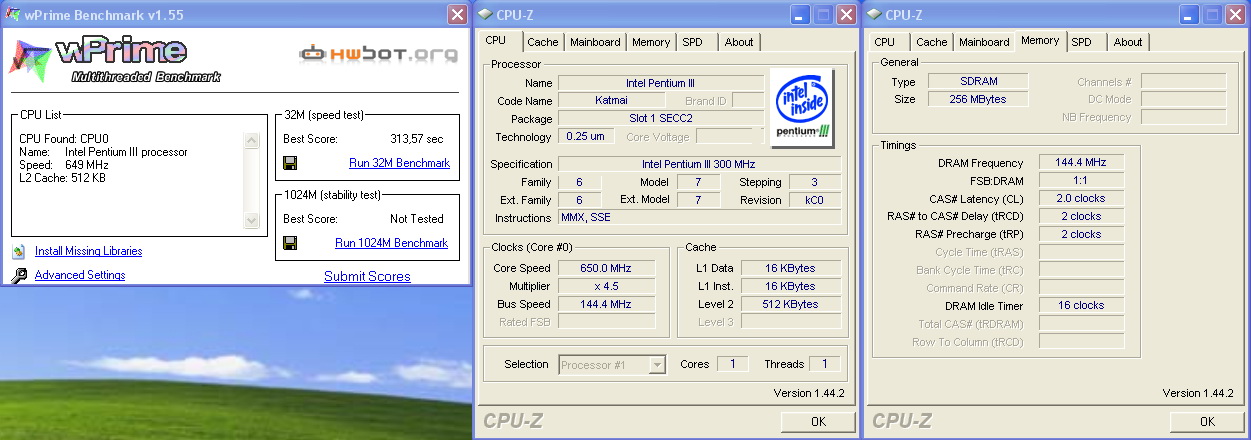Switch to the Mainboard tab in the first CPU-Z window

click(x=596, y=42)
